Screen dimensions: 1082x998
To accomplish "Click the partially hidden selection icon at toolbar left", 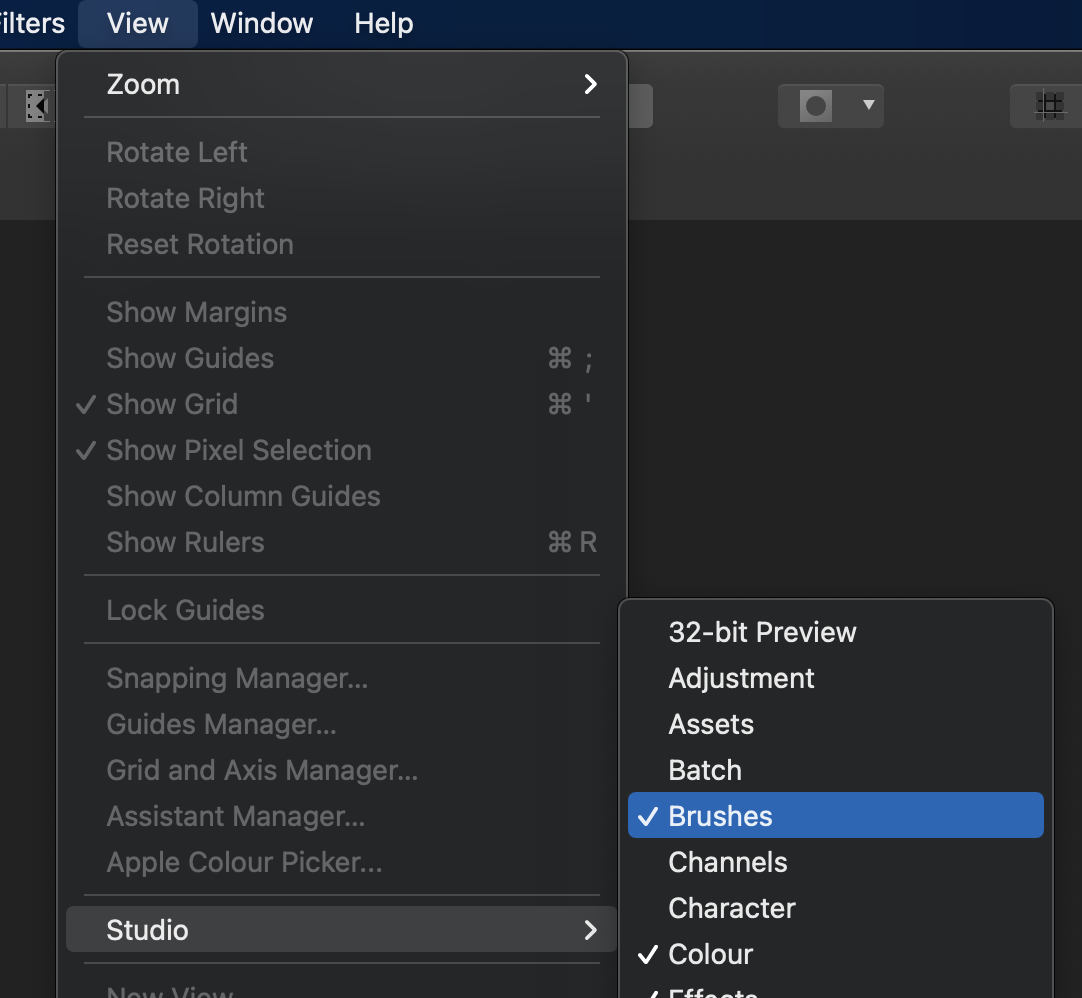I will [x=37, y=106].
